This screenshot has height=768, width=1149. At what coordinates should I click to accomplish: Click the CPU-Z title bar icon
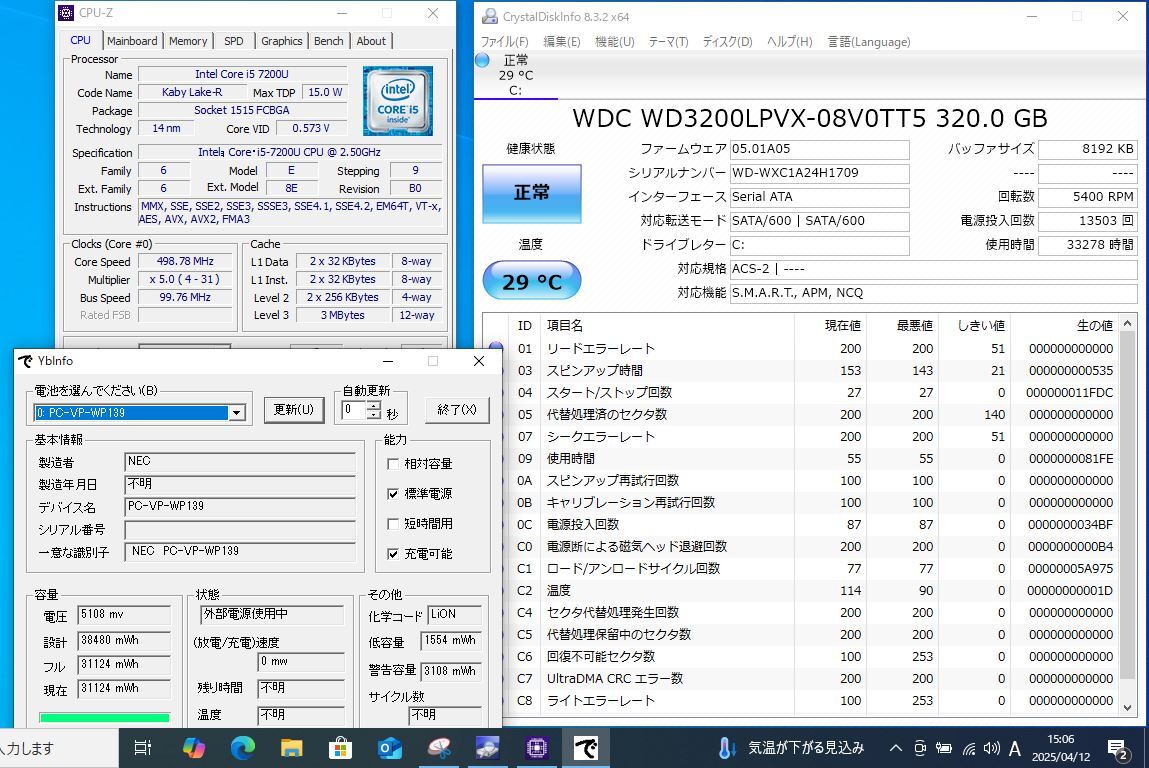[x=66, y=13]
